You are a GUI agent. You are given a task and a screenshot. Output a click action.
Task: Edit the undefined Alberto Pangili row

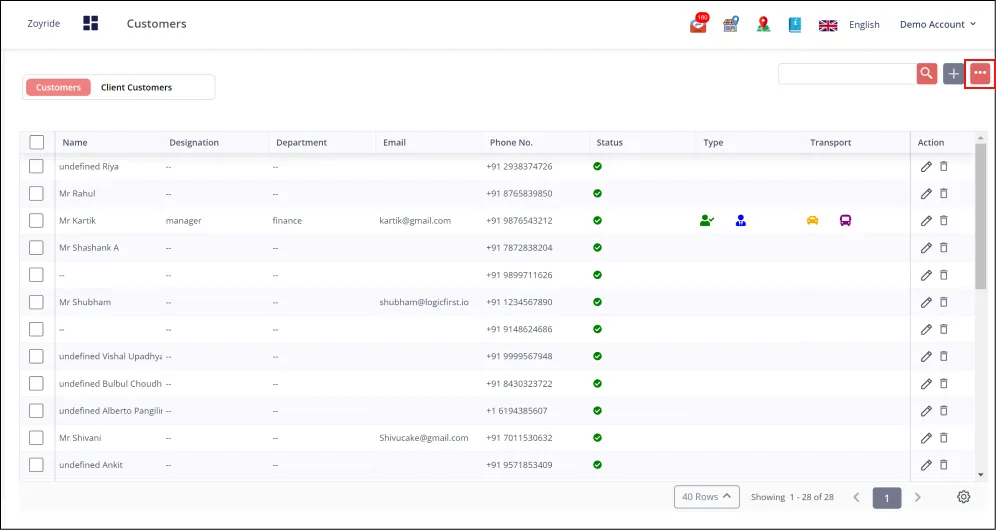click(x=926, y=411)
